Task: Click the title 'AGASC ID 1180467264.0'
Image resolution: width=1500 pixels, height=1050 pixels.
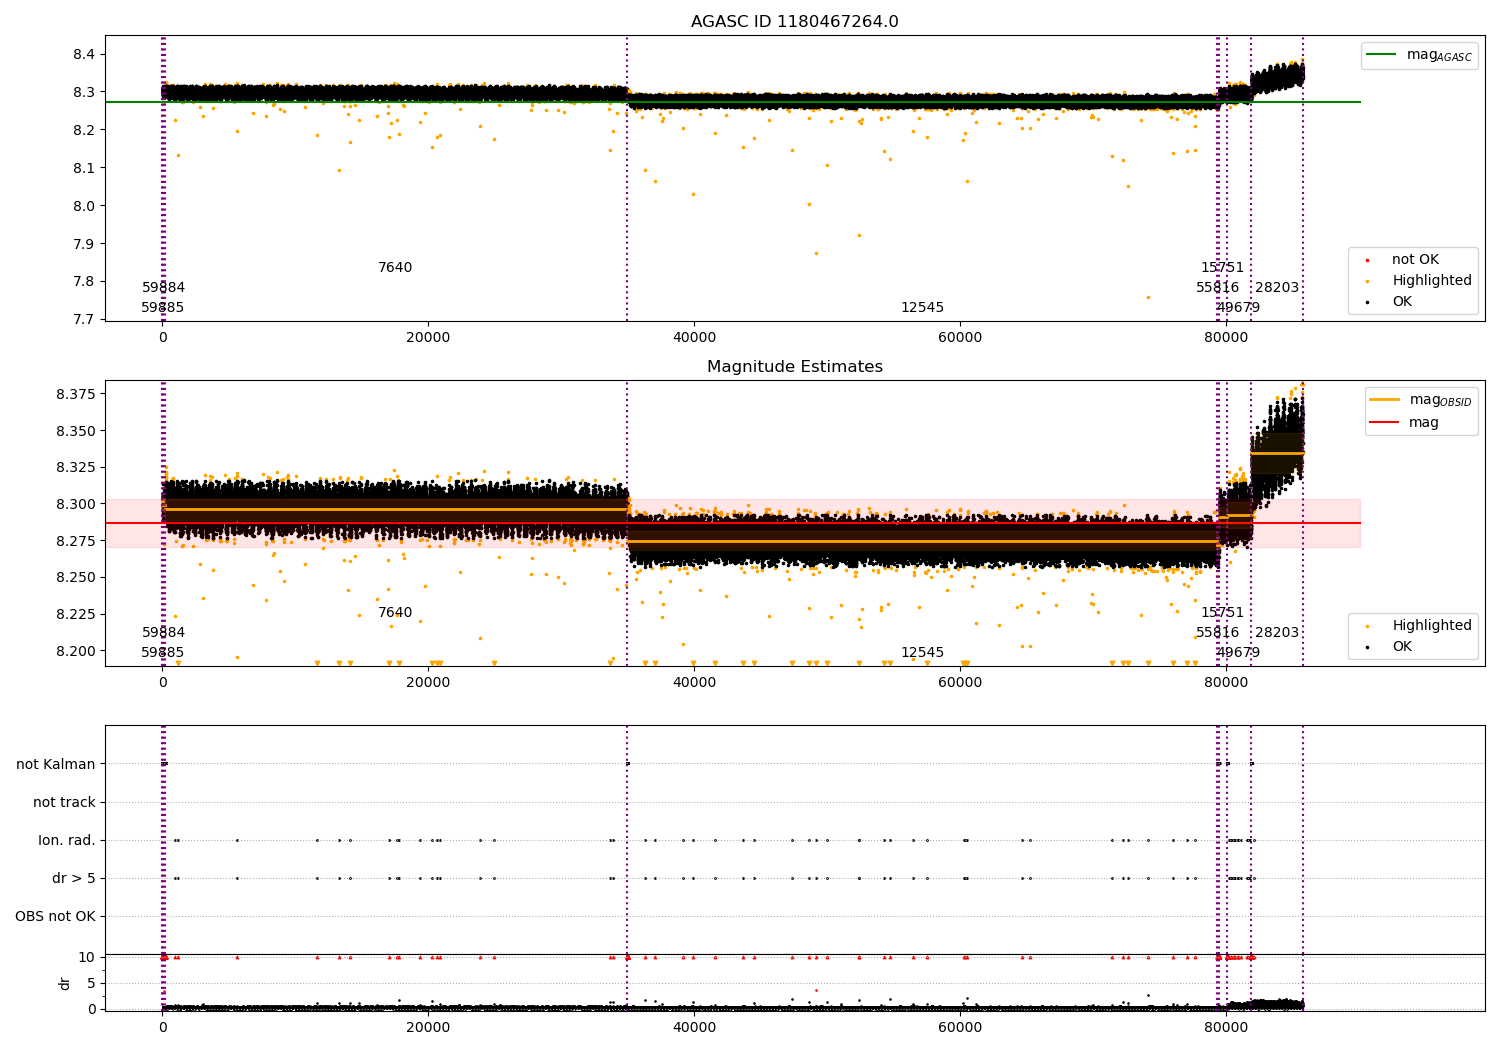Action: click(794, 22)
